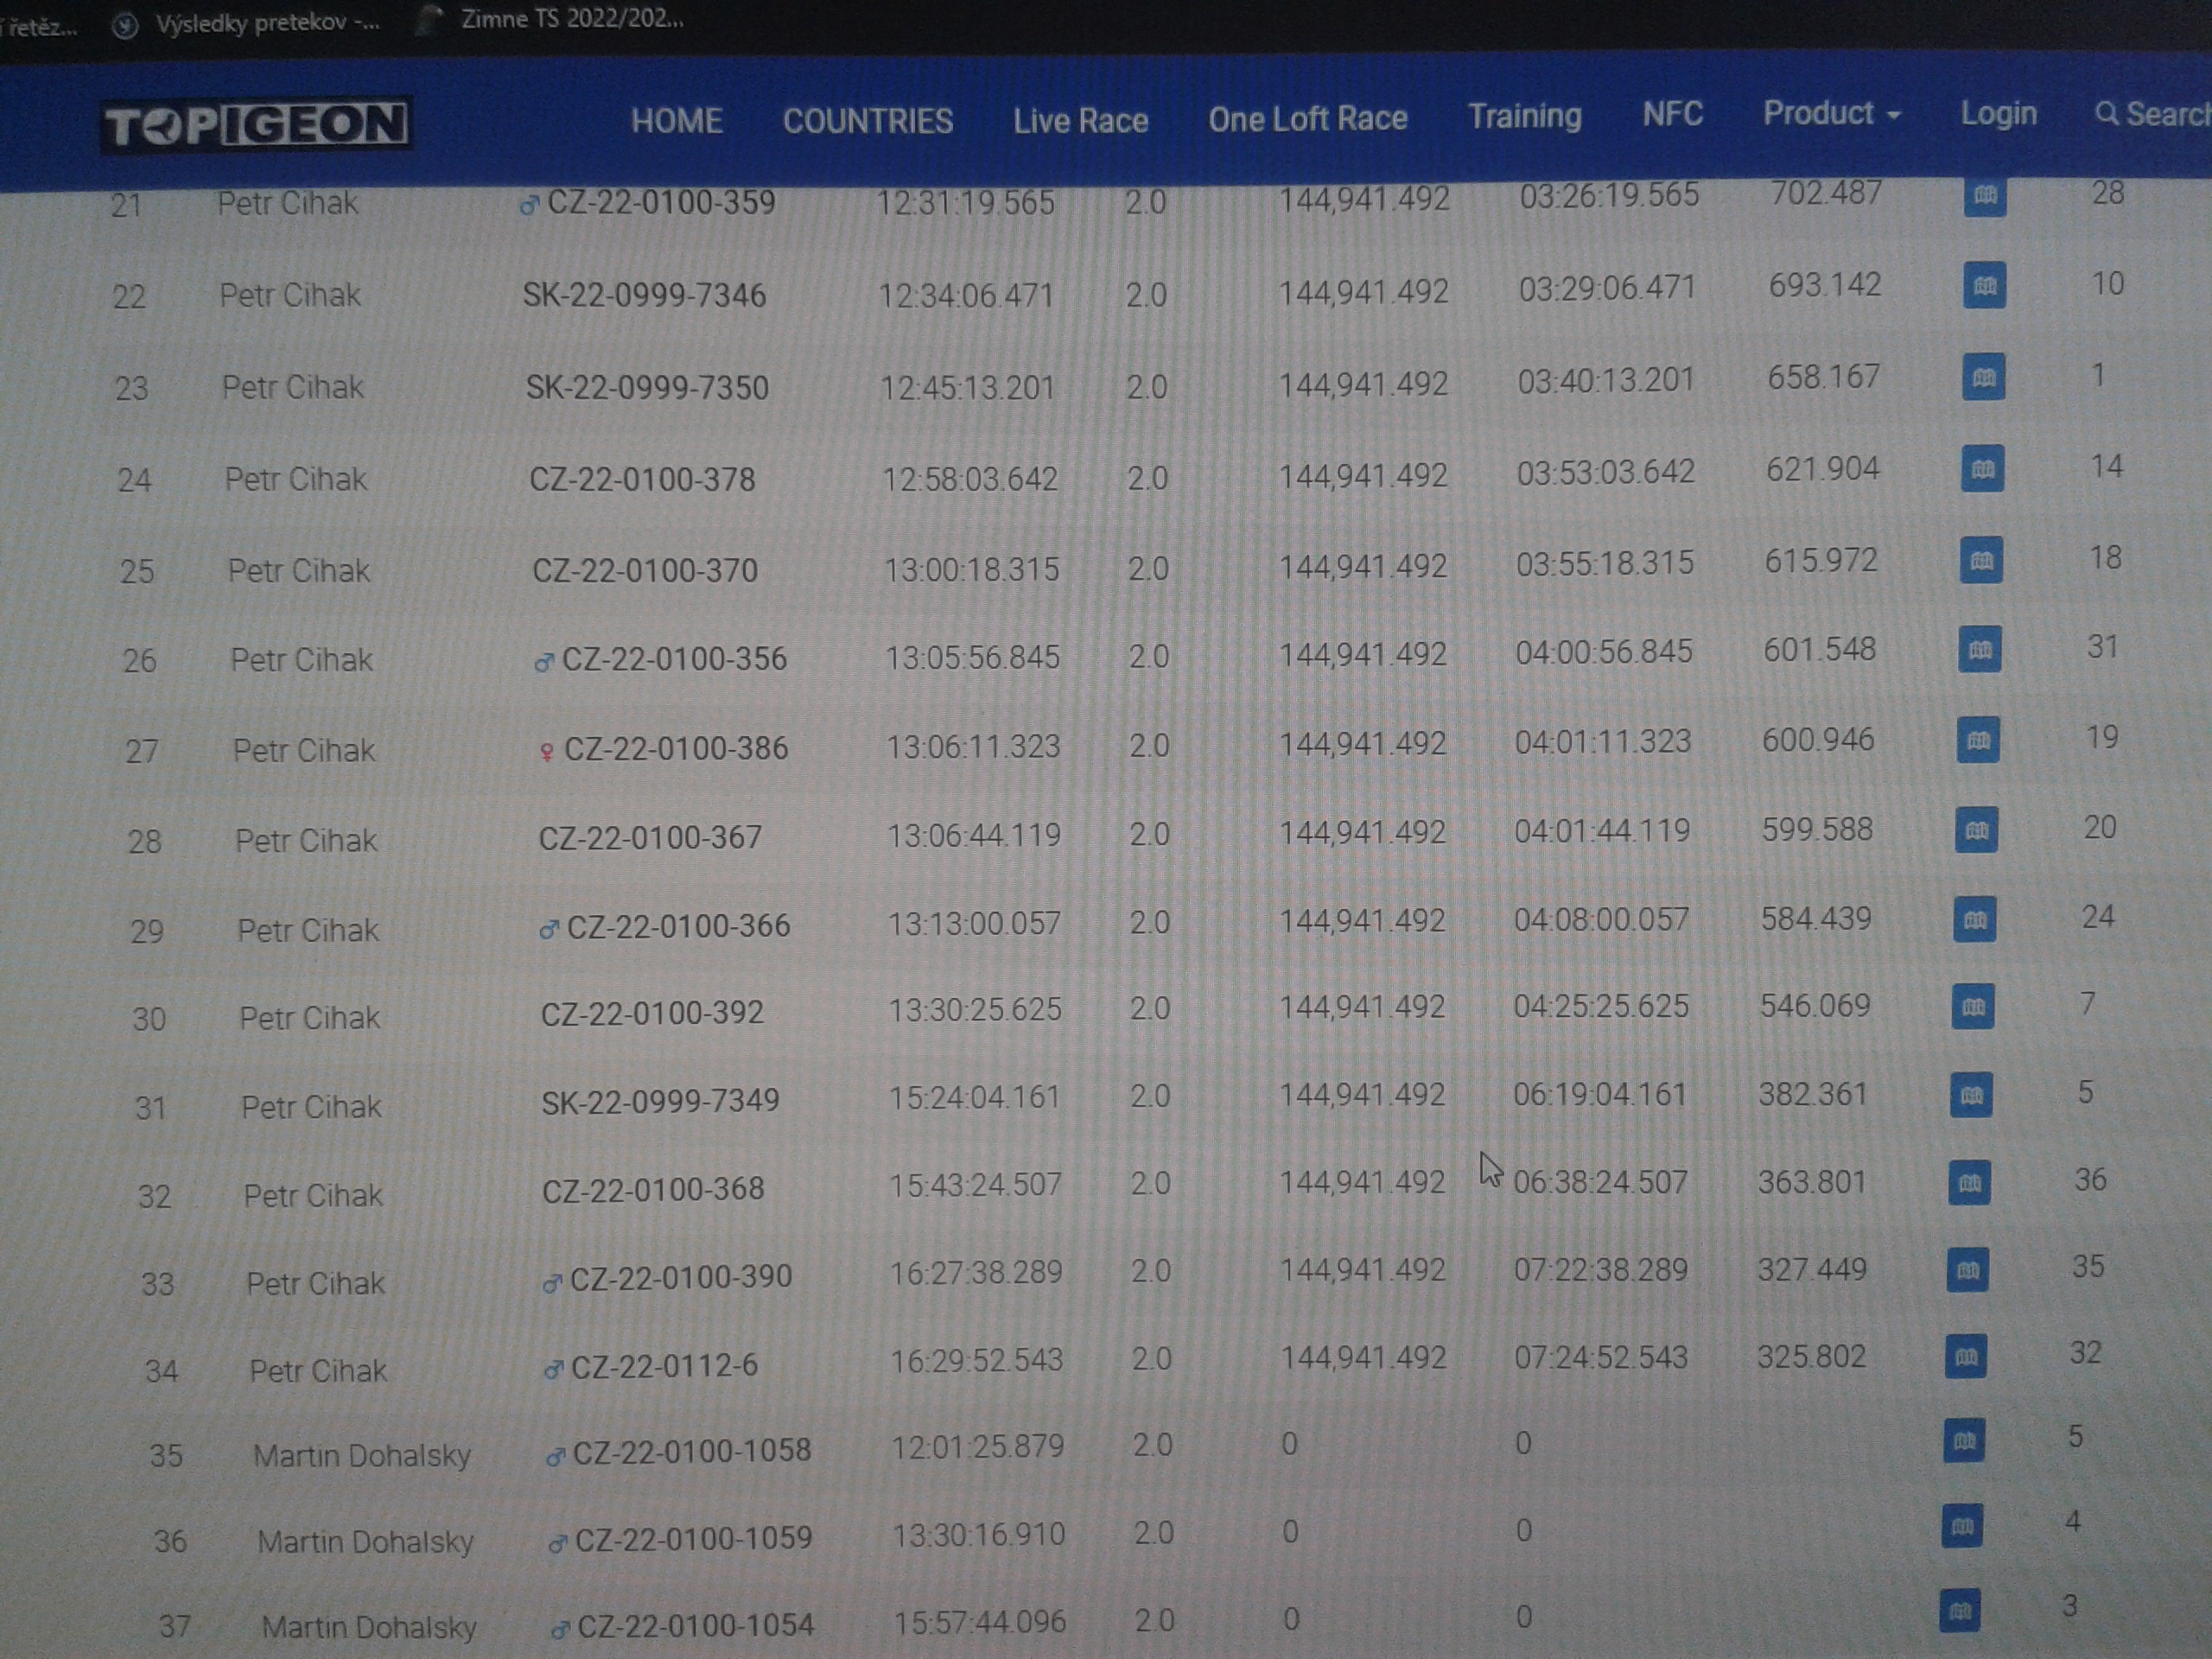Click male symbol beside CZ-22-0100-1058

pos(555,1457)
